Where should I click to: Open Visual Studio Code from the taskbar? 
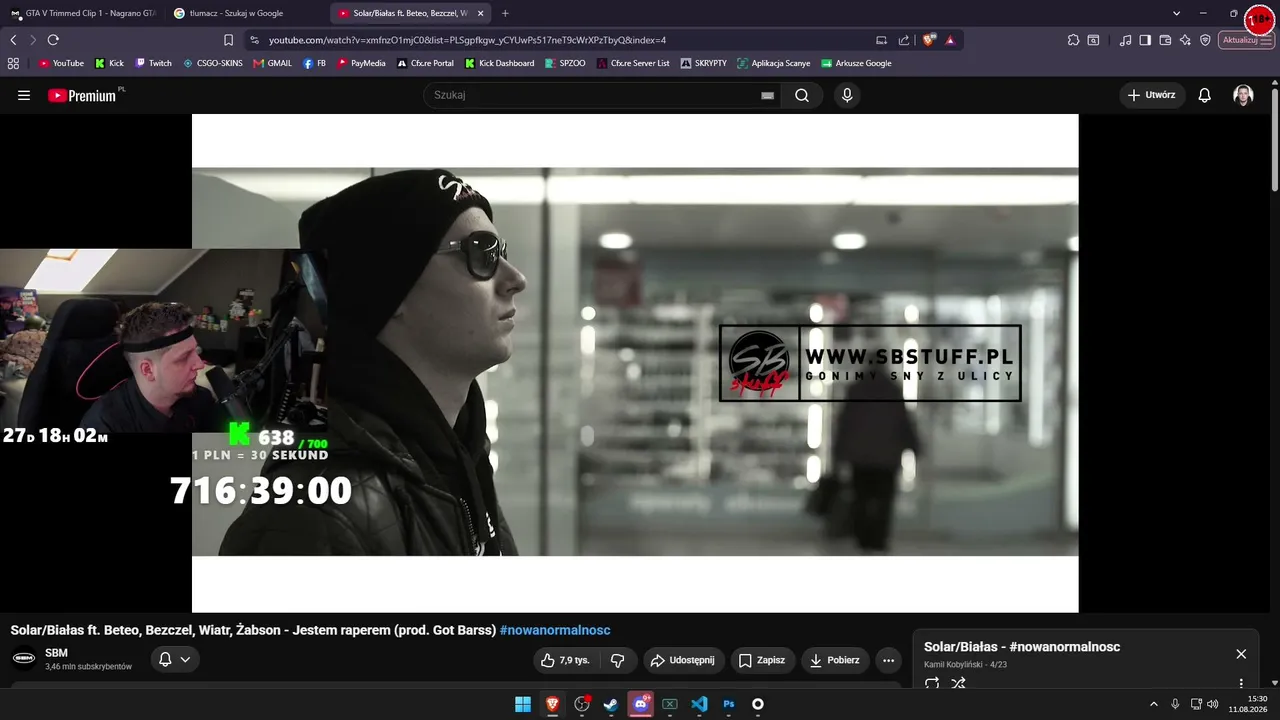click(699, 704)
